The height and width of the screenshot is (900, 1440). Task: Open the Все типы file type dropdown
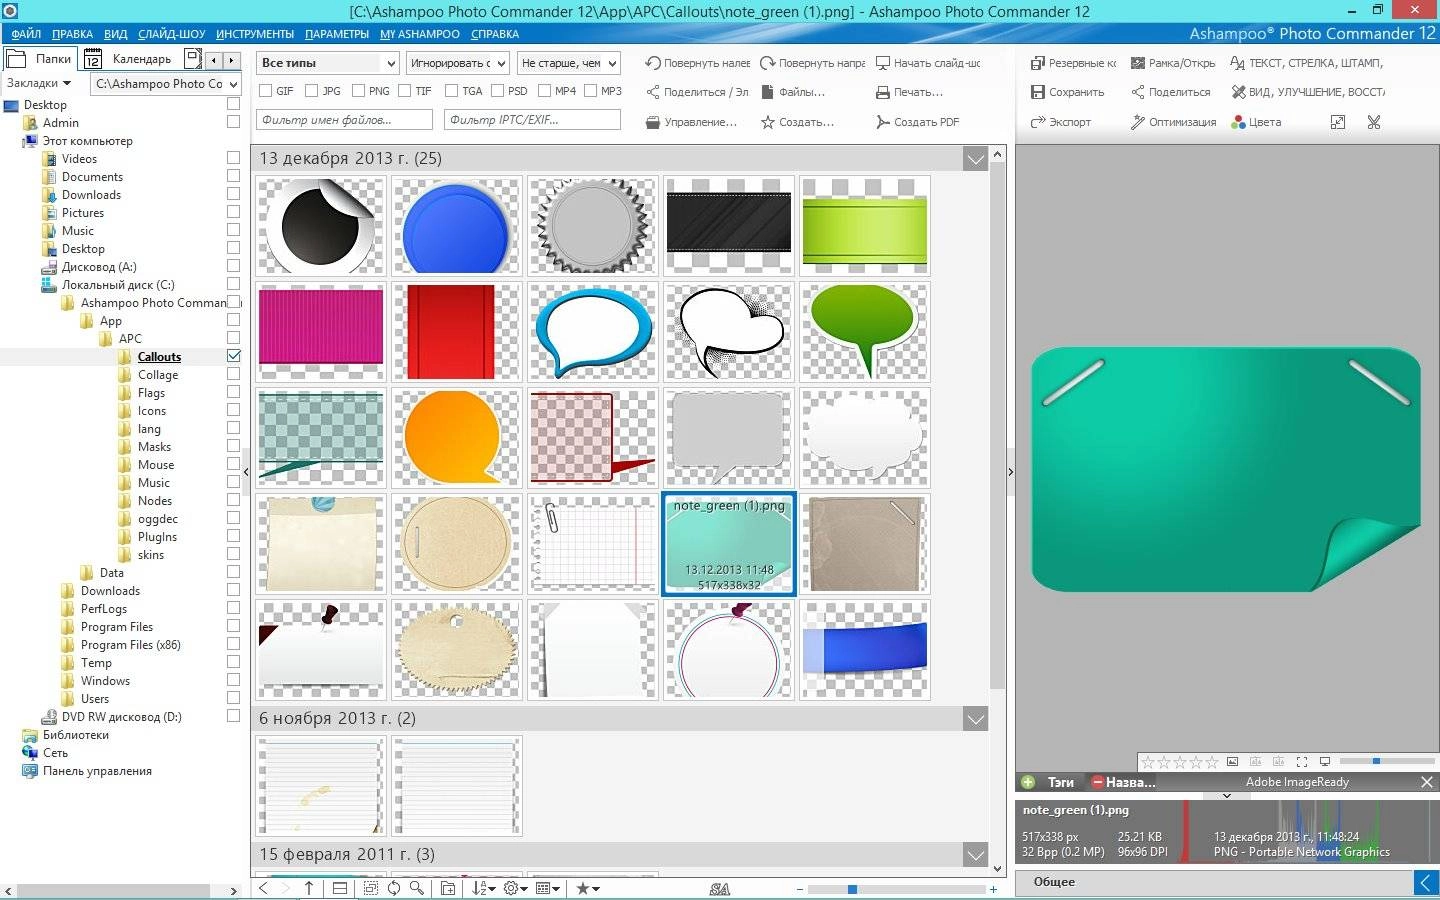point(328,63)
